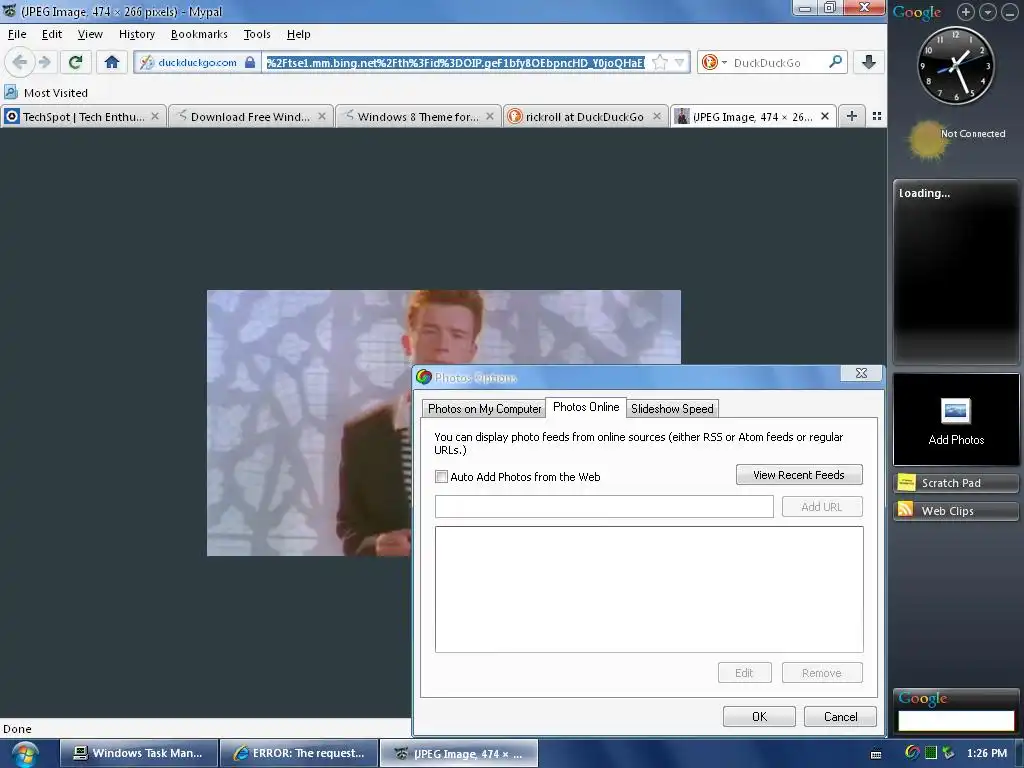Click the View Recent Feeds button
Viewport: 1024px width, 768px height.
799,475
